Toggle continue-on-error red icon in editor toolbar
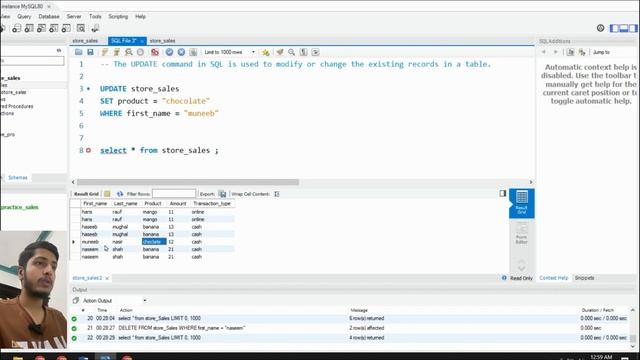The width and height of the screenshot is (640, 360). click(x=155, y=52)
